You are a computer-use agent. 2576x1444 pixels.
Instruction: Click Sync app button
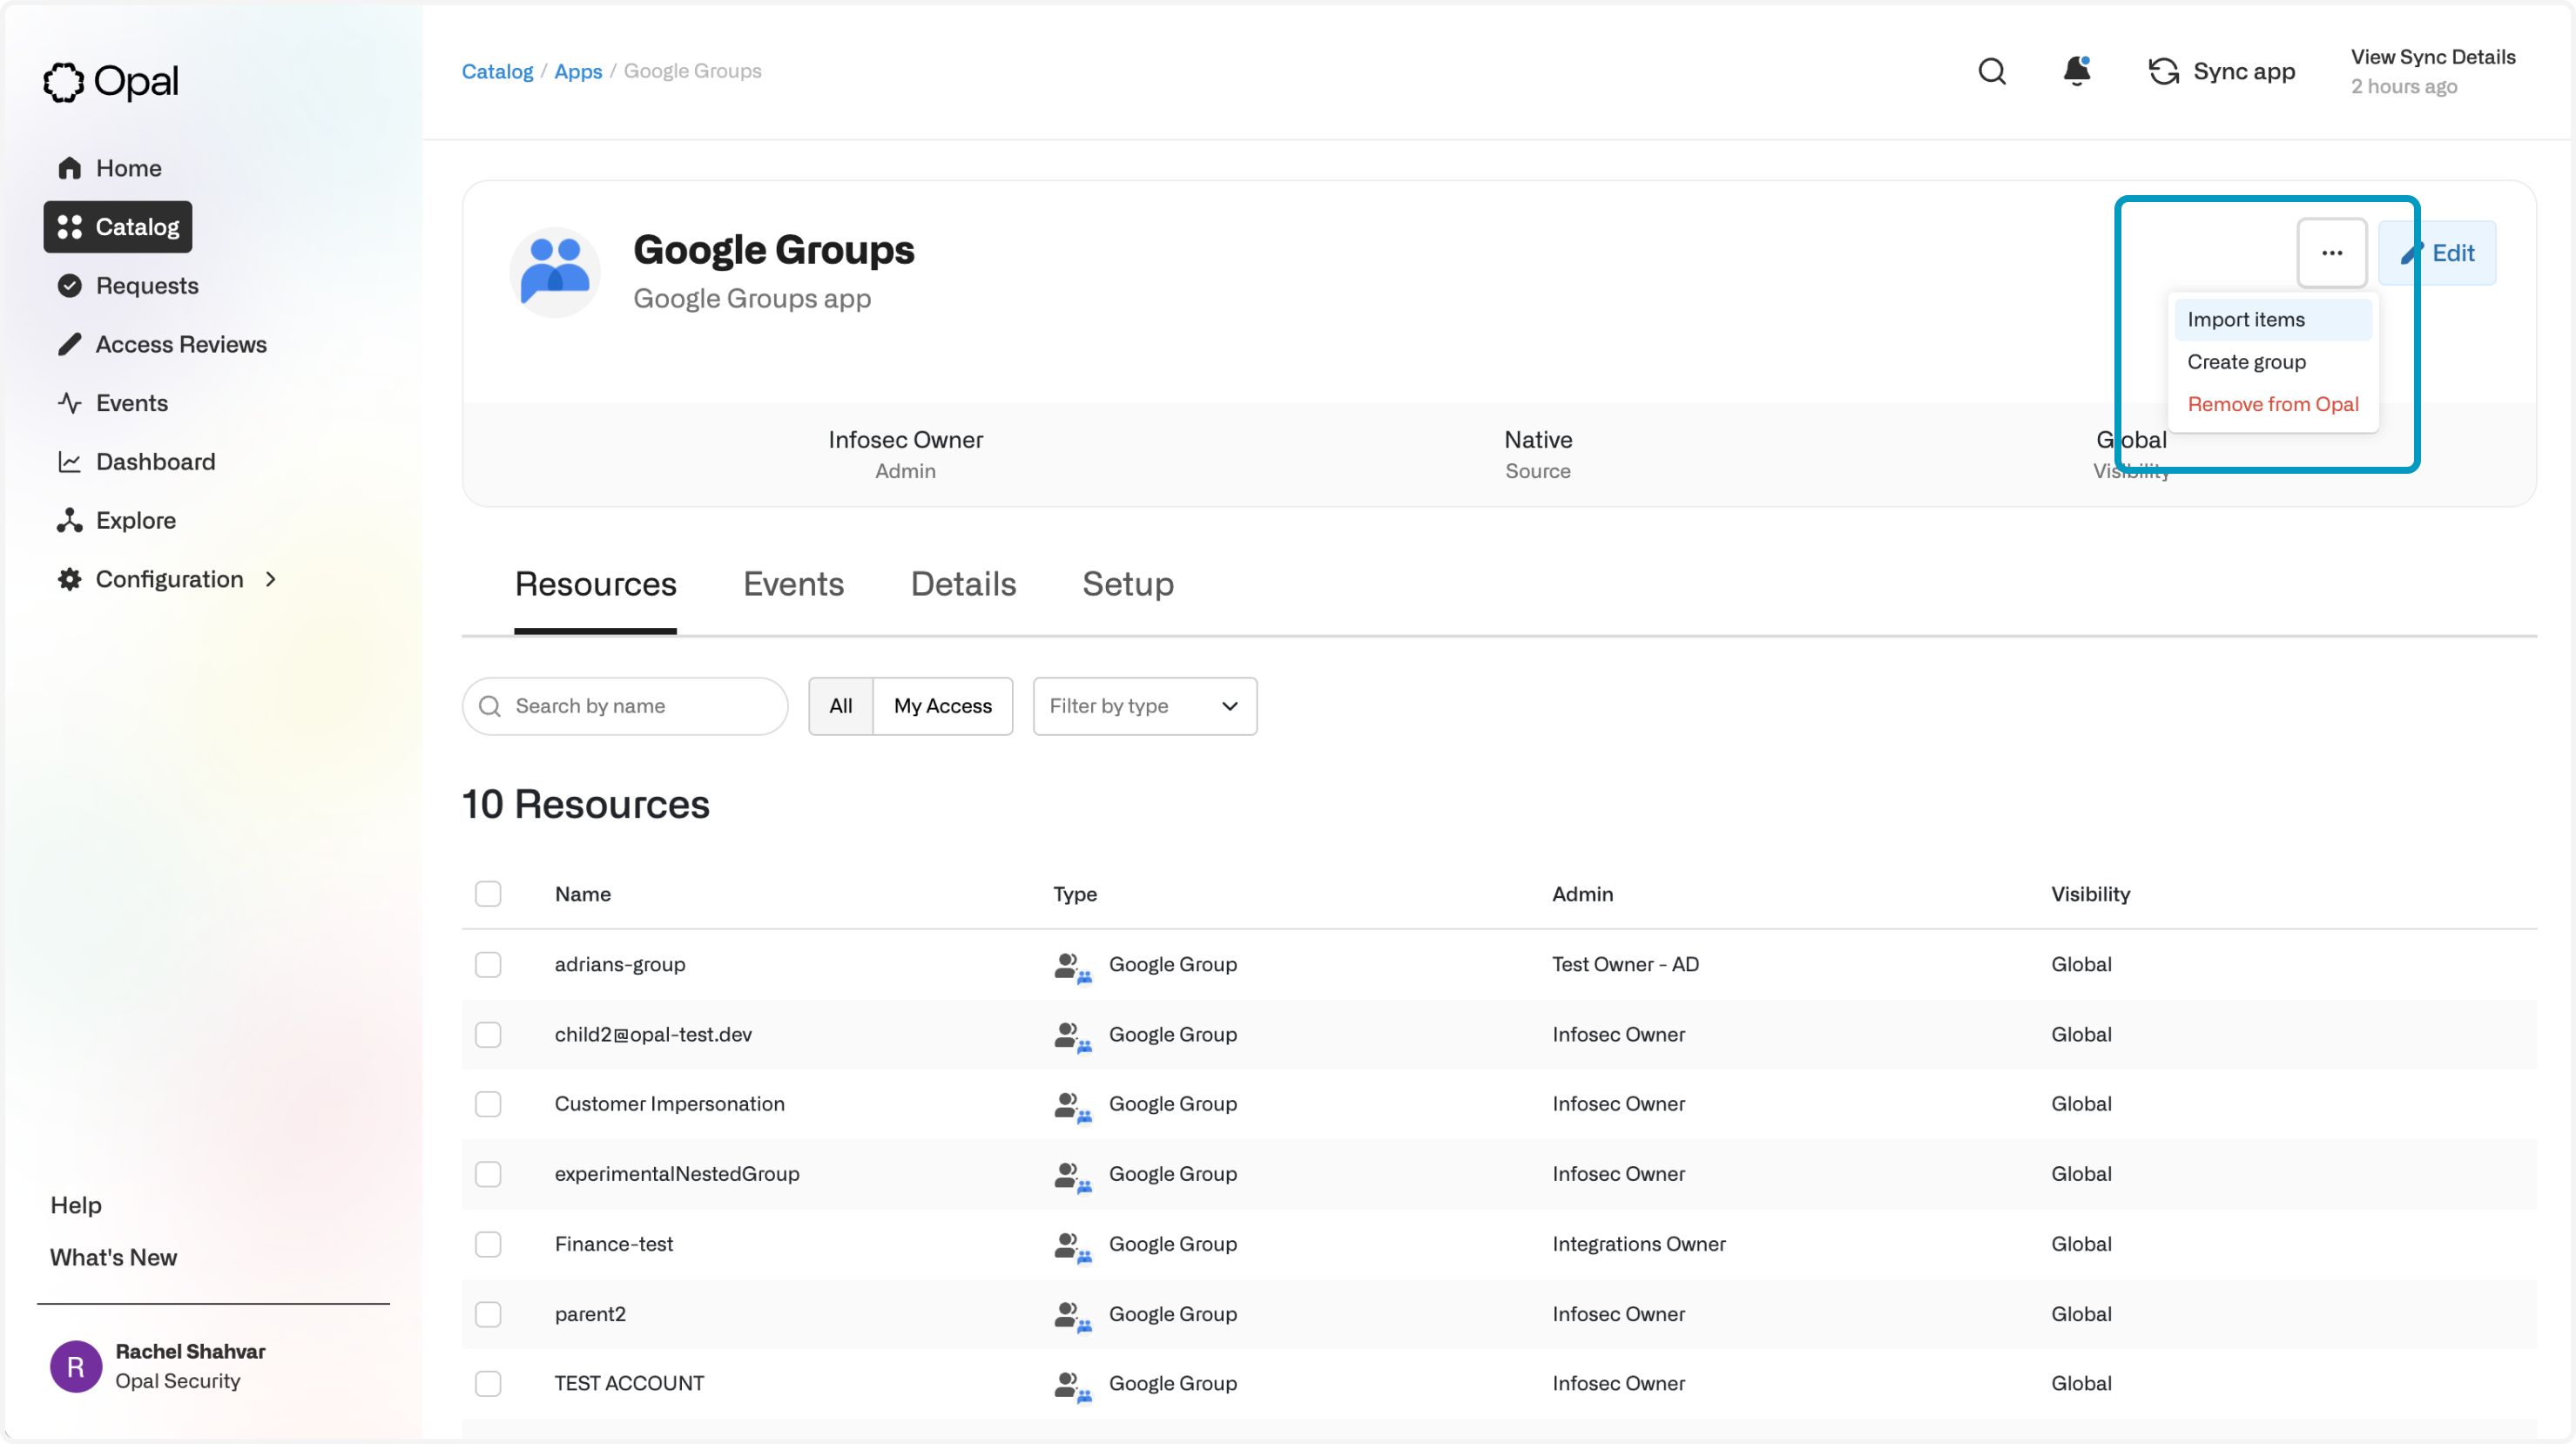tap(2221, 72)
